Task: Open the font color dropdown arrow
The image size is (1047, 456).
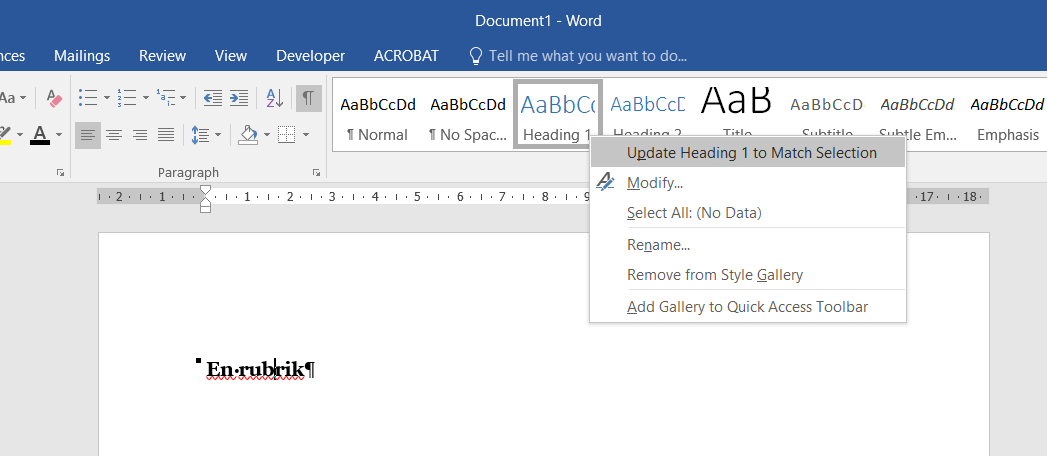Action: (58, 136)
